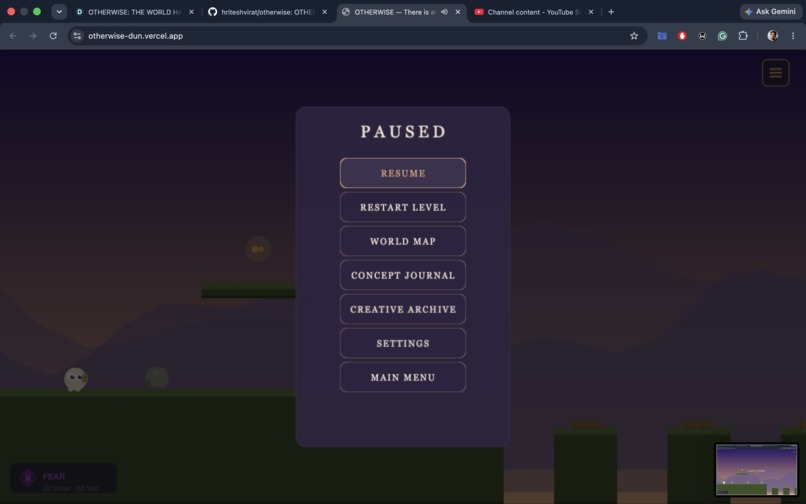Open the blue folder extension icon
The width and height of the screenshot is (806, 504).
coord(662,35)
